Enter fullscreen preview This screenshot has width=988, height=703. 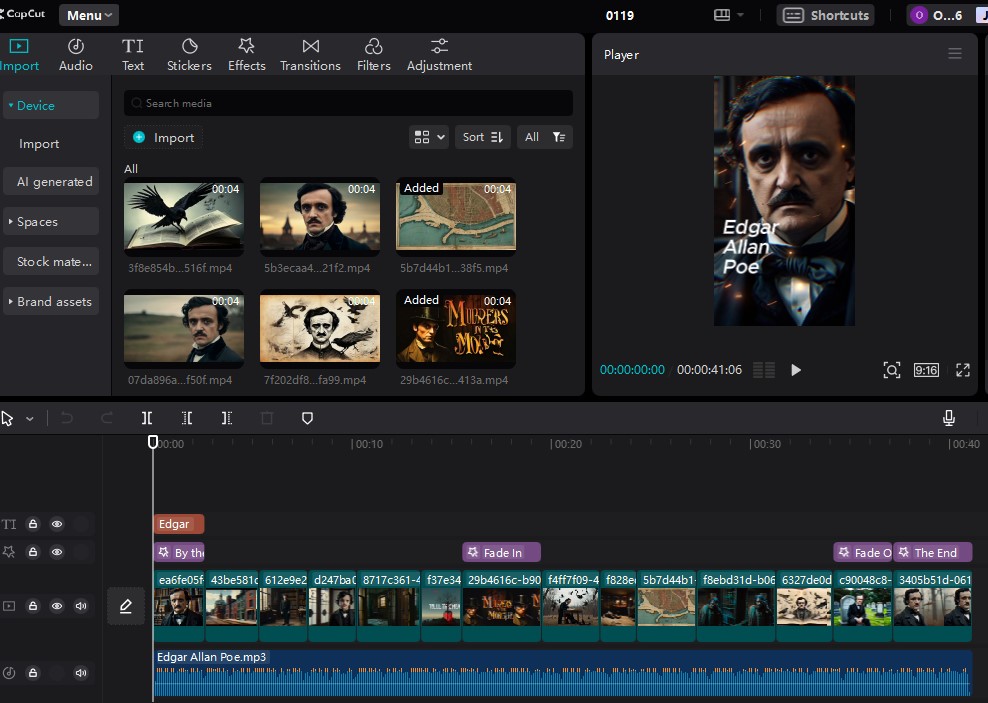[x=963, y=370]
